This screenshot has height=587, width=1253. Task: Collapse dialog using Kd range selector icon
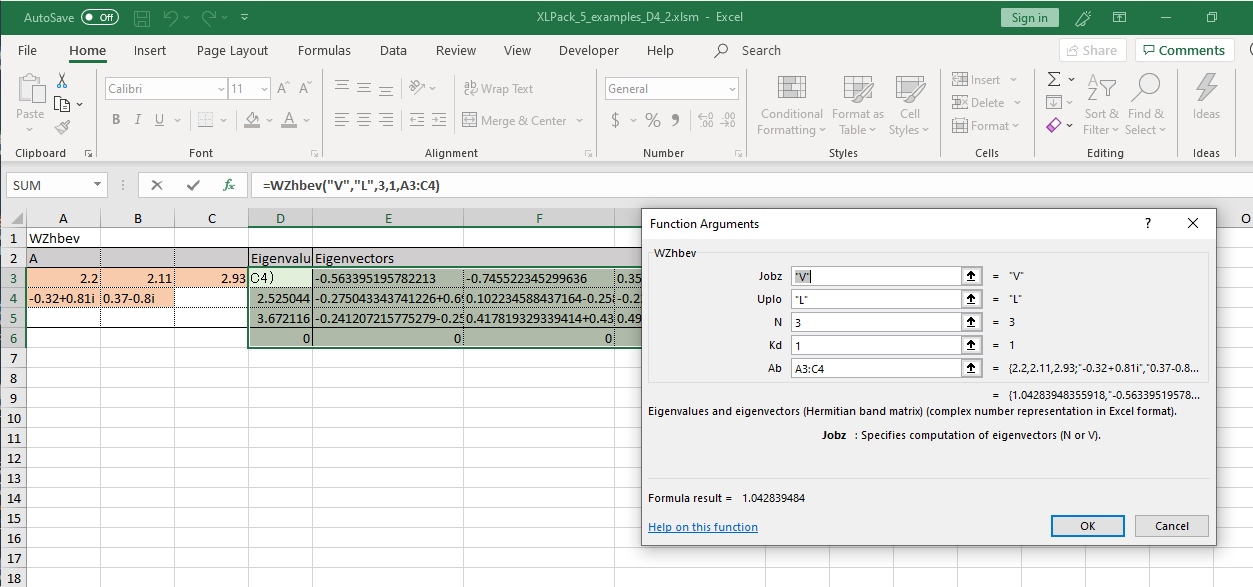[x=970, y=345]
